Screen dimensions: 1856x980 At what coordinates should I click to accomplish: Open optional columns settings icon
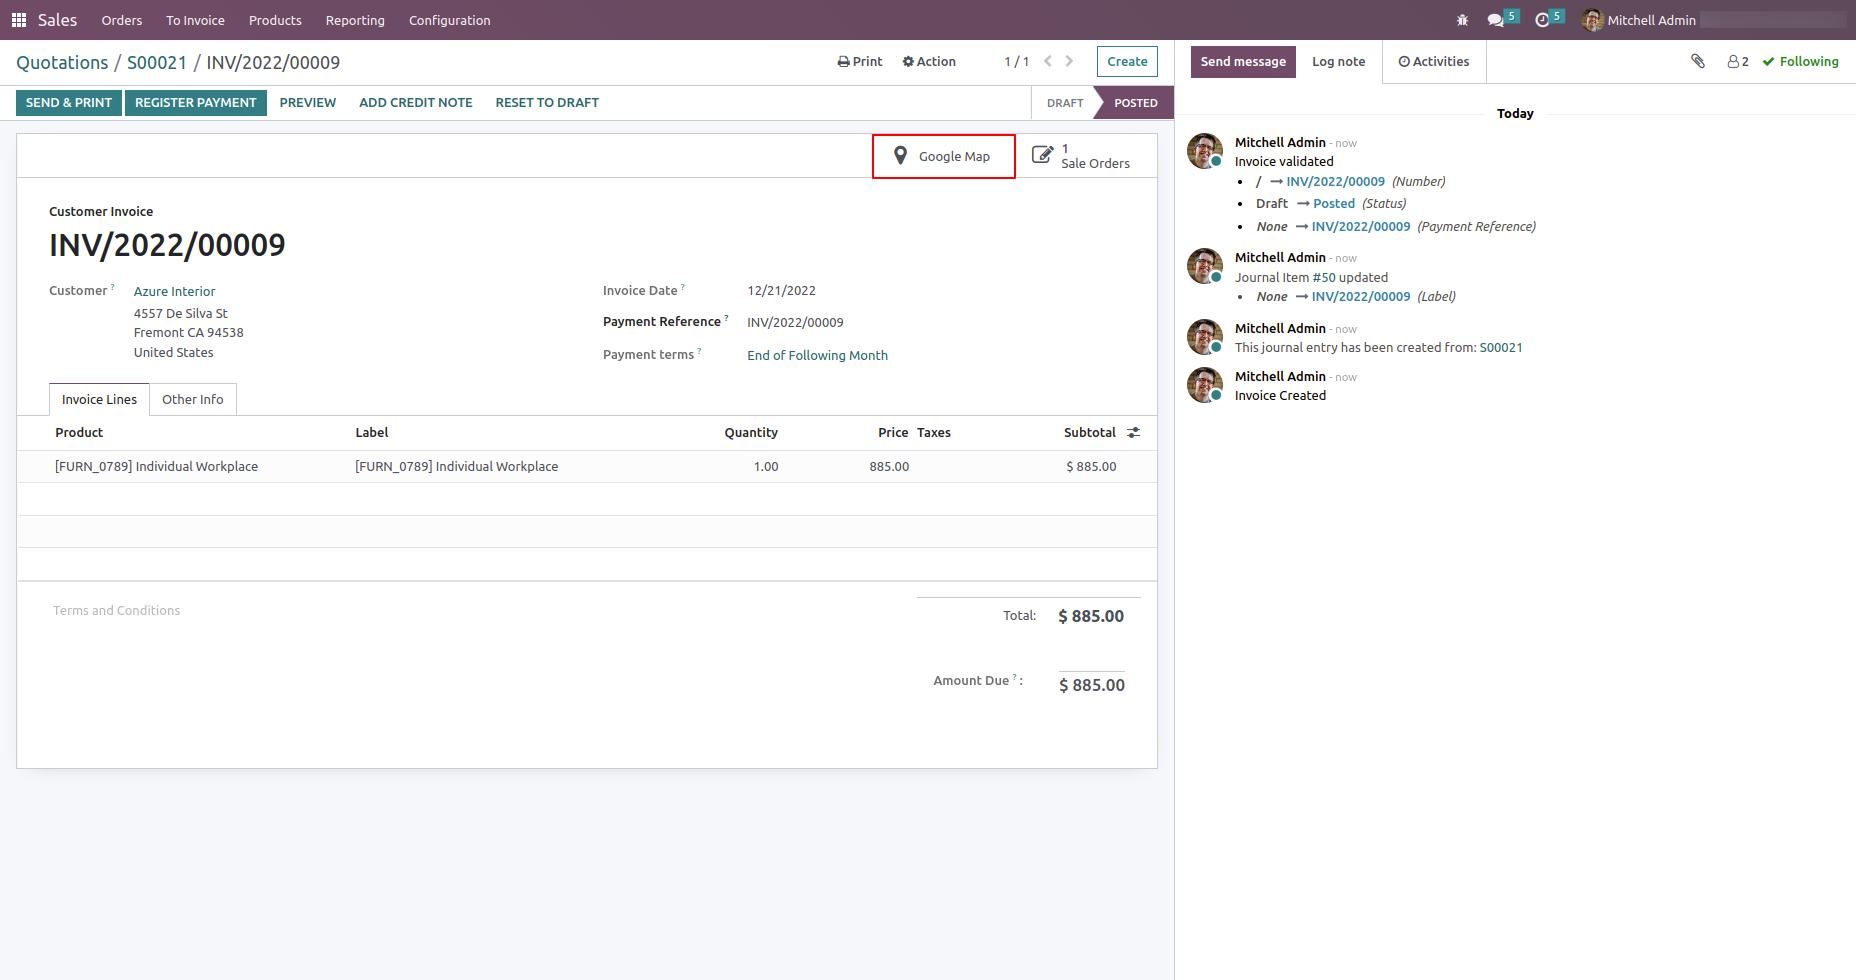point(1134,433)
